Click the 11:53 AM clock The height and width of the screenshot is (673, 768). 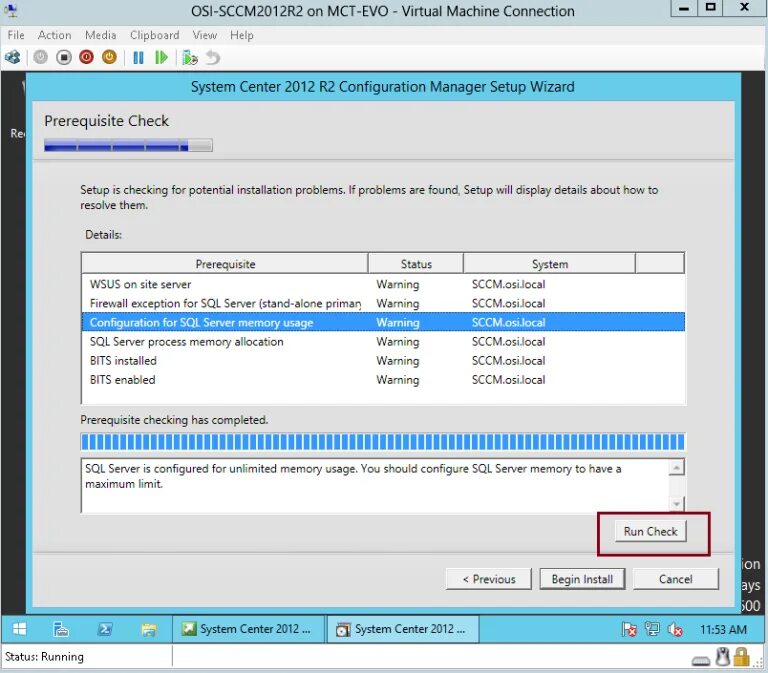point(723,629)
